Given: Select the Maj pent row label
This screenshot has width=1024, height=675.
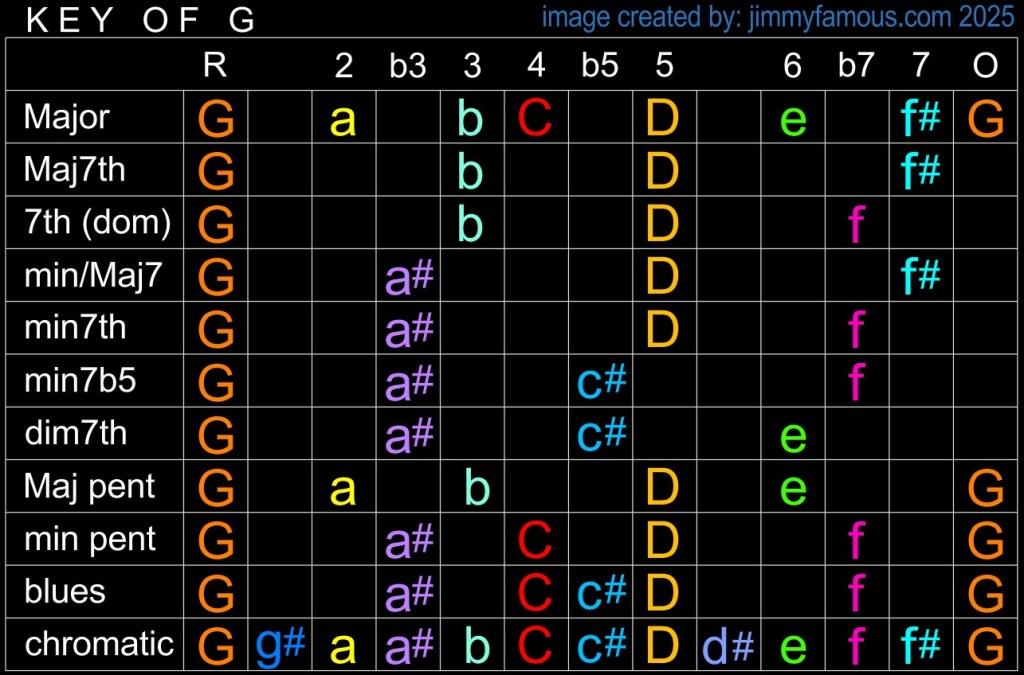Looking at the screenshot, I should point(89,487).
